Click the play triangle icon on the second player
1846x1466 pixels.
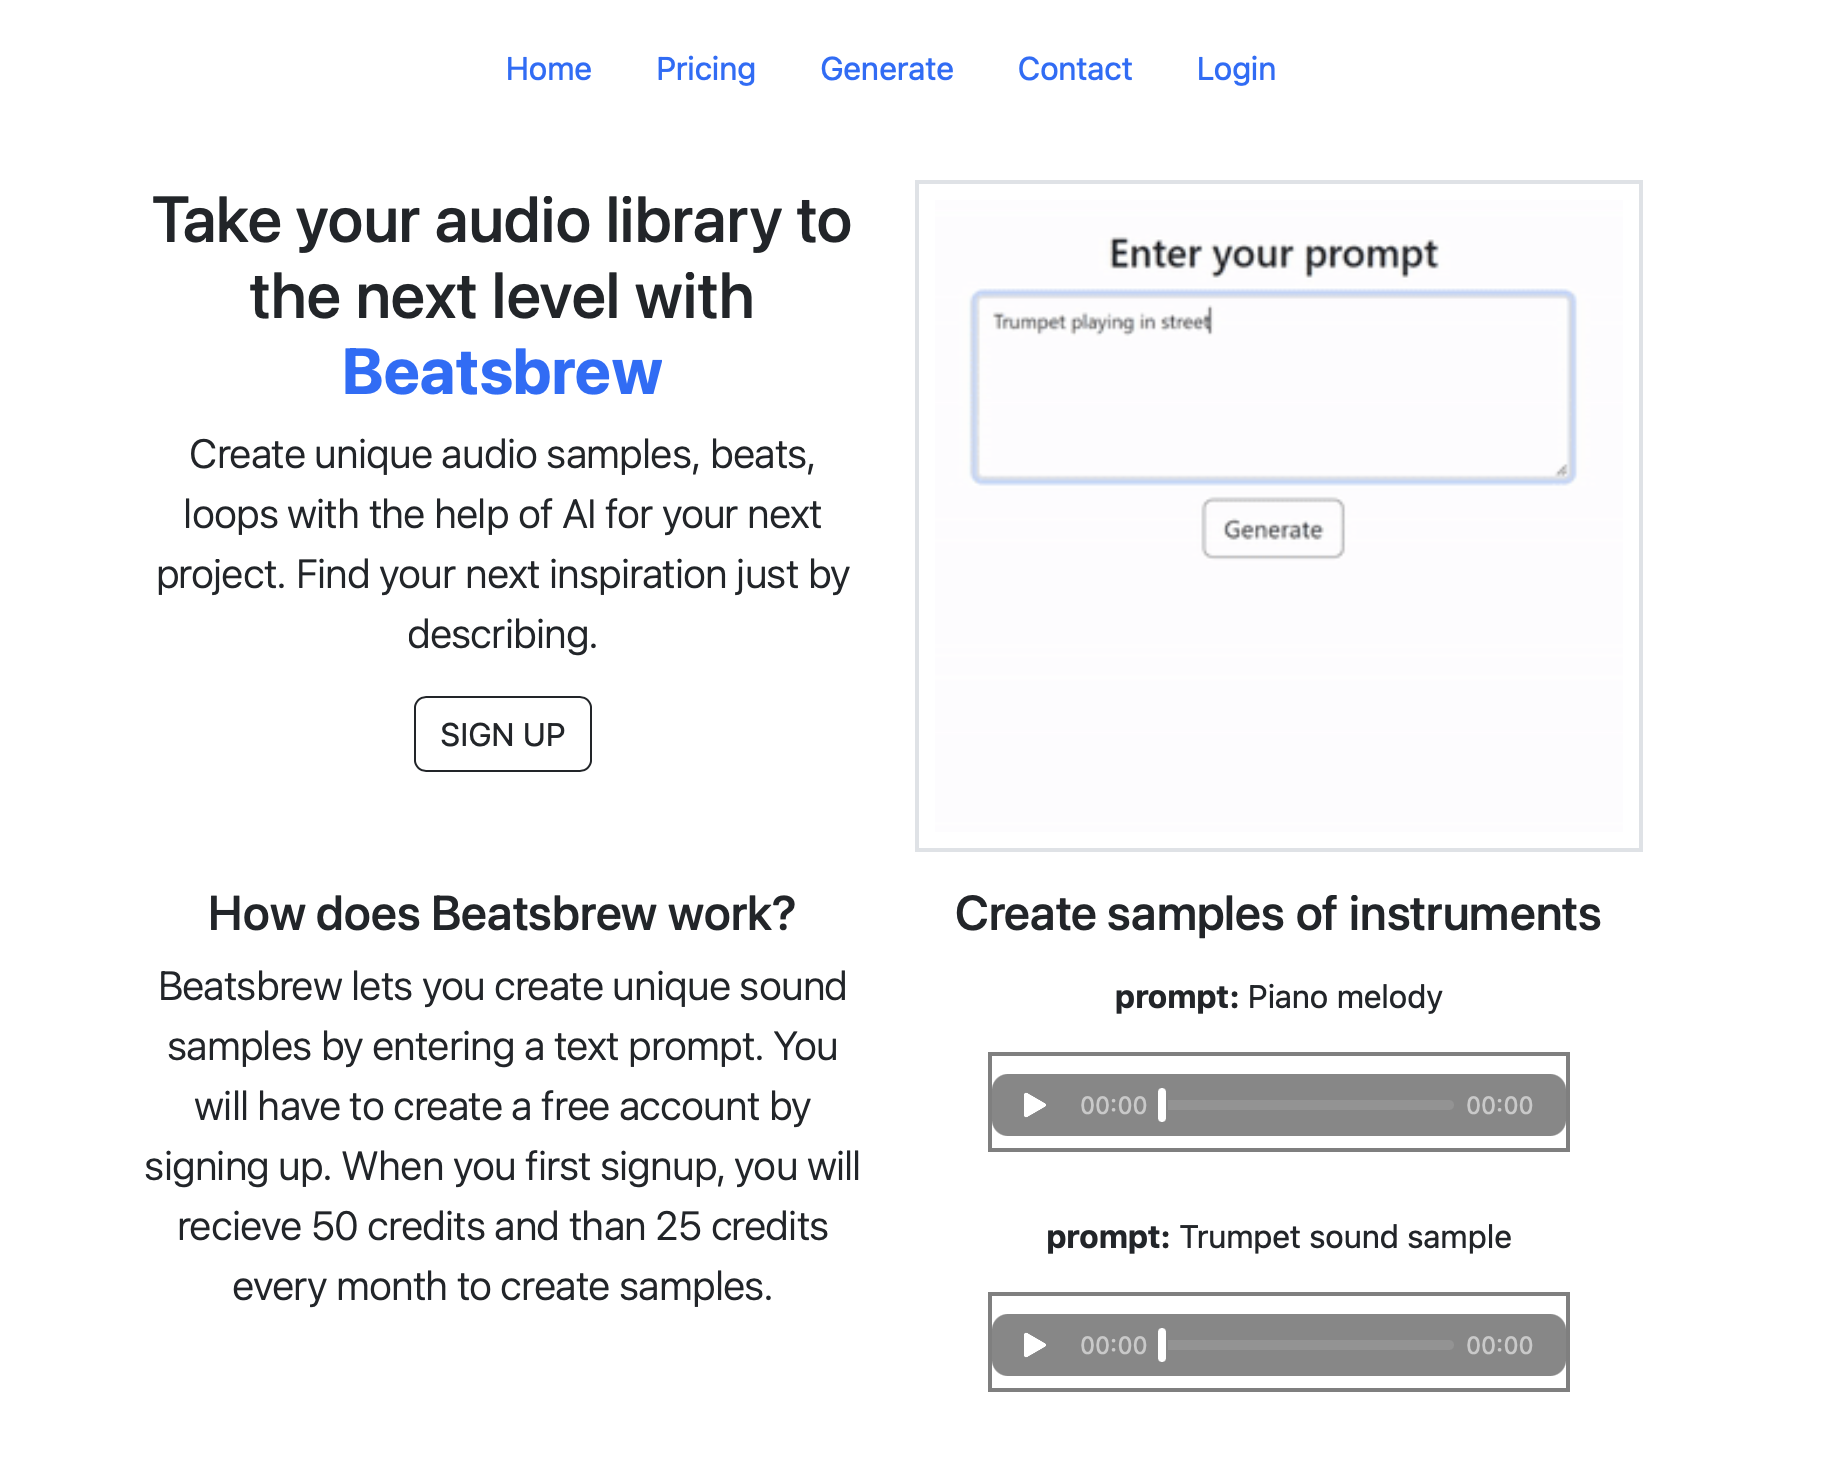1033,1345
